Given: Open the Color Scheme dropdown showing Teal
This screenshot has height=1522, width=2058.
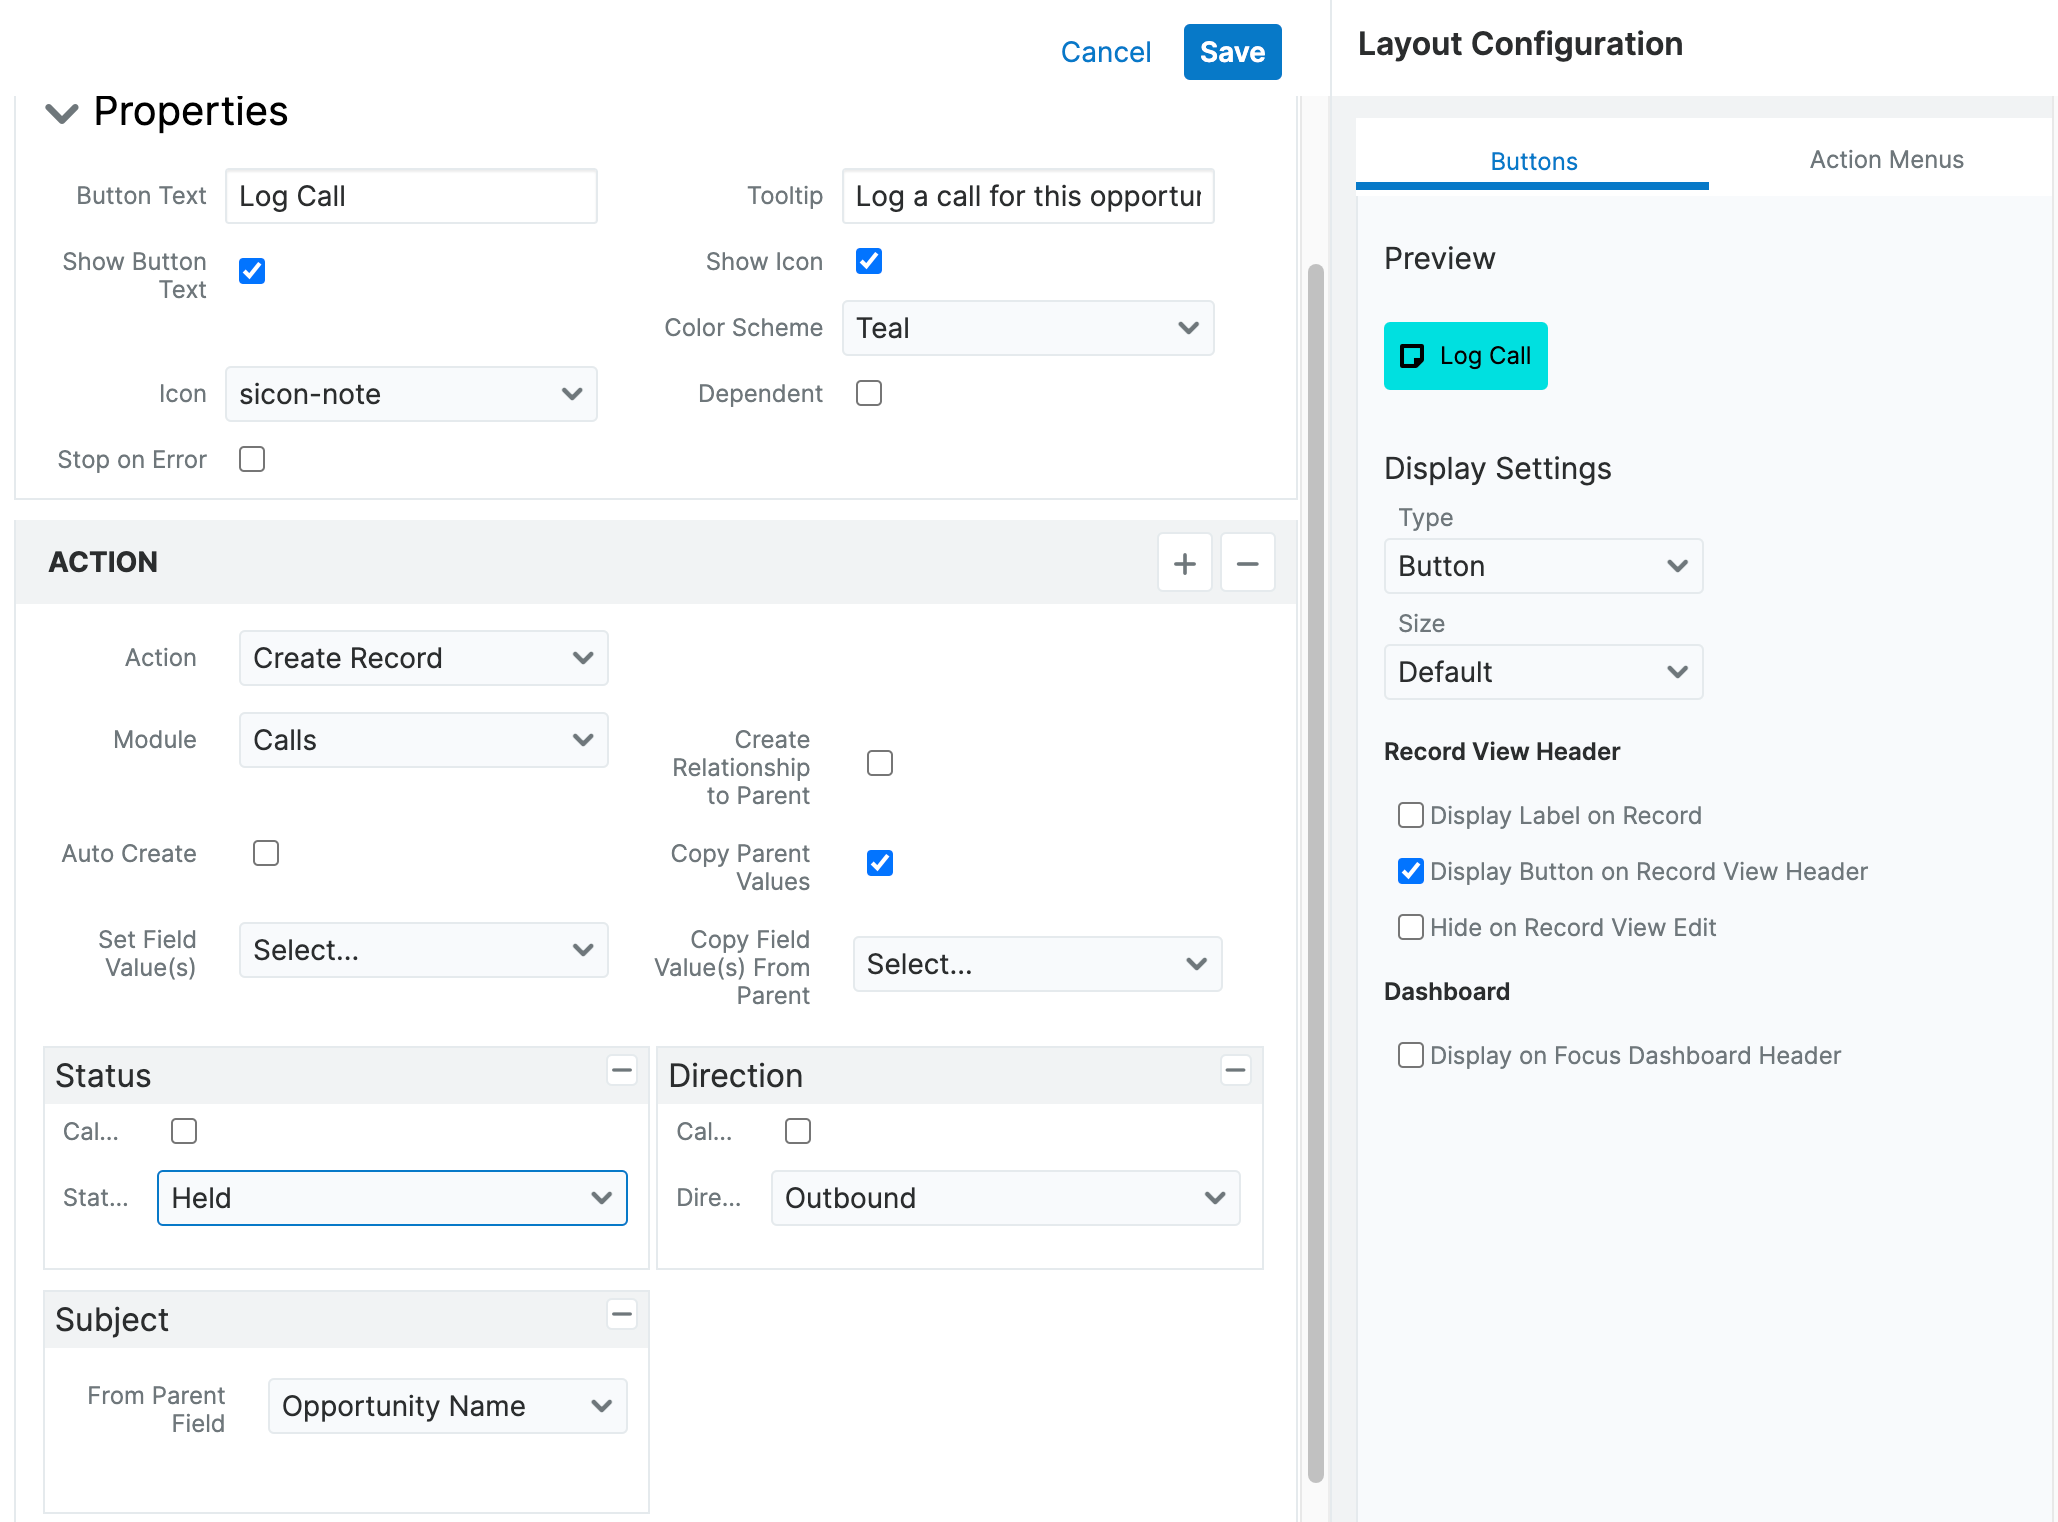Looking at the screenshot, I should (x=1027, y=328).
